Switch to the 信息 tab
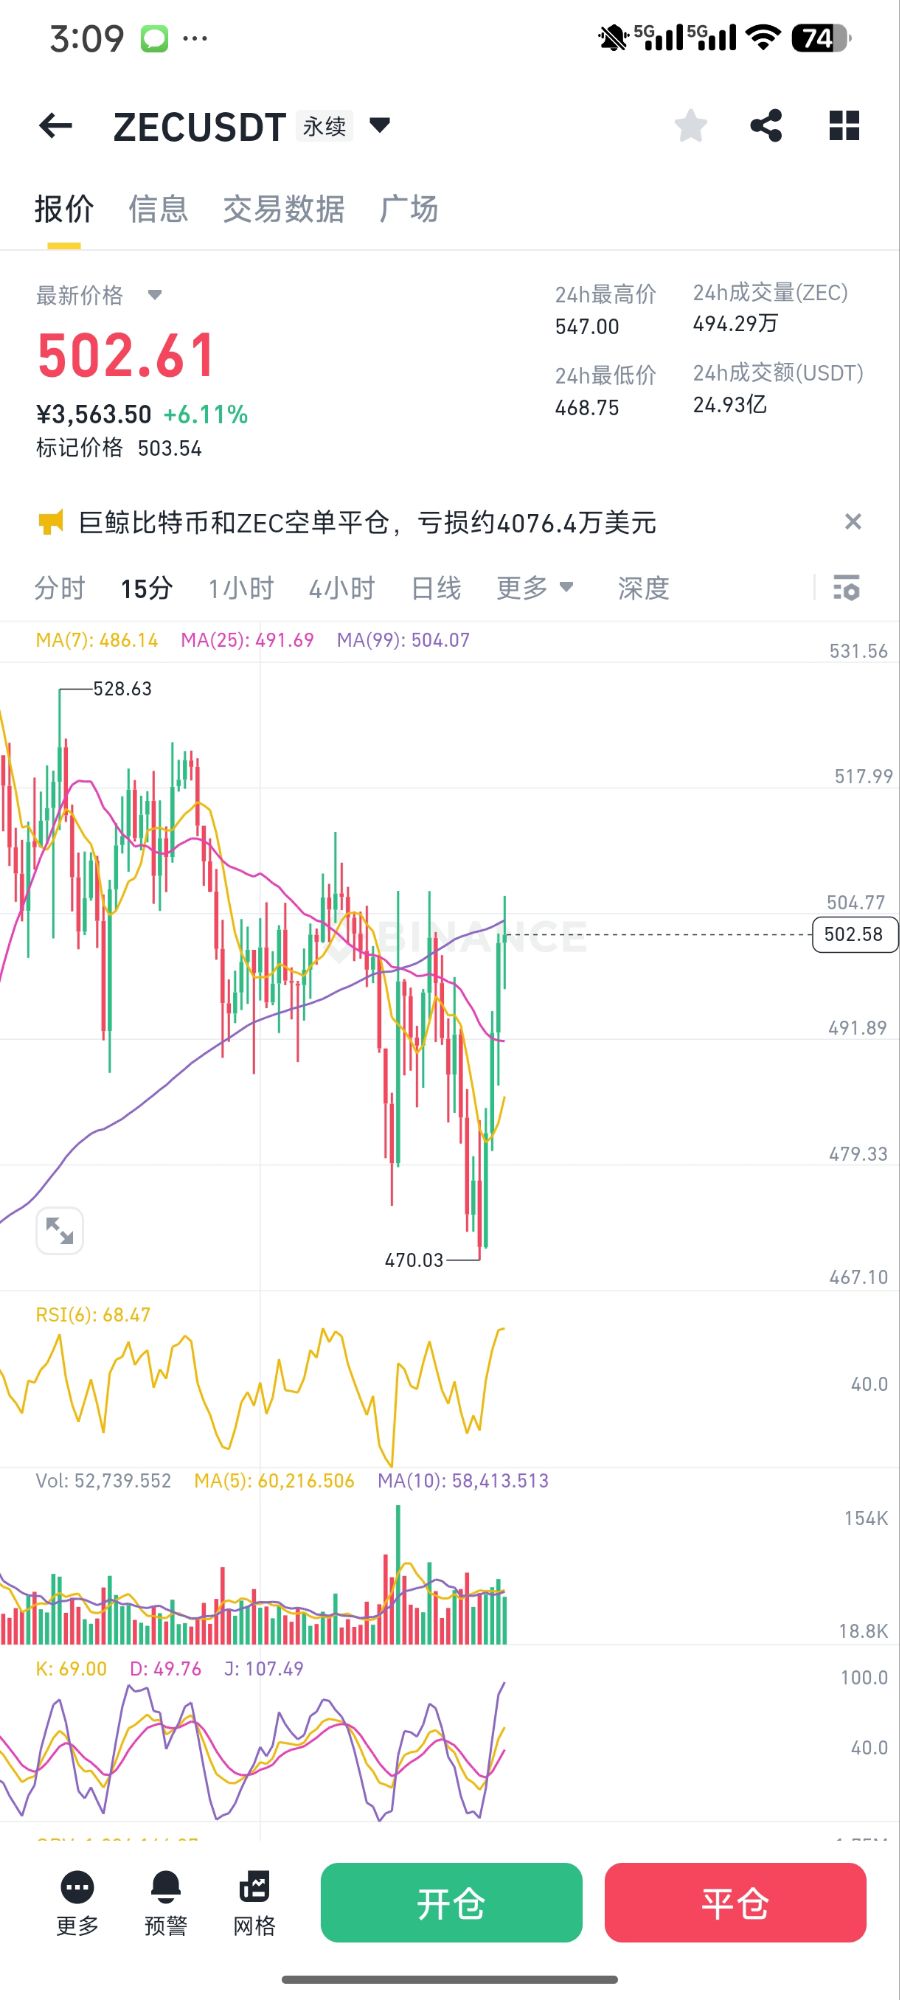Viewport: 900px width, 2000px height. (x=158, y=209)
